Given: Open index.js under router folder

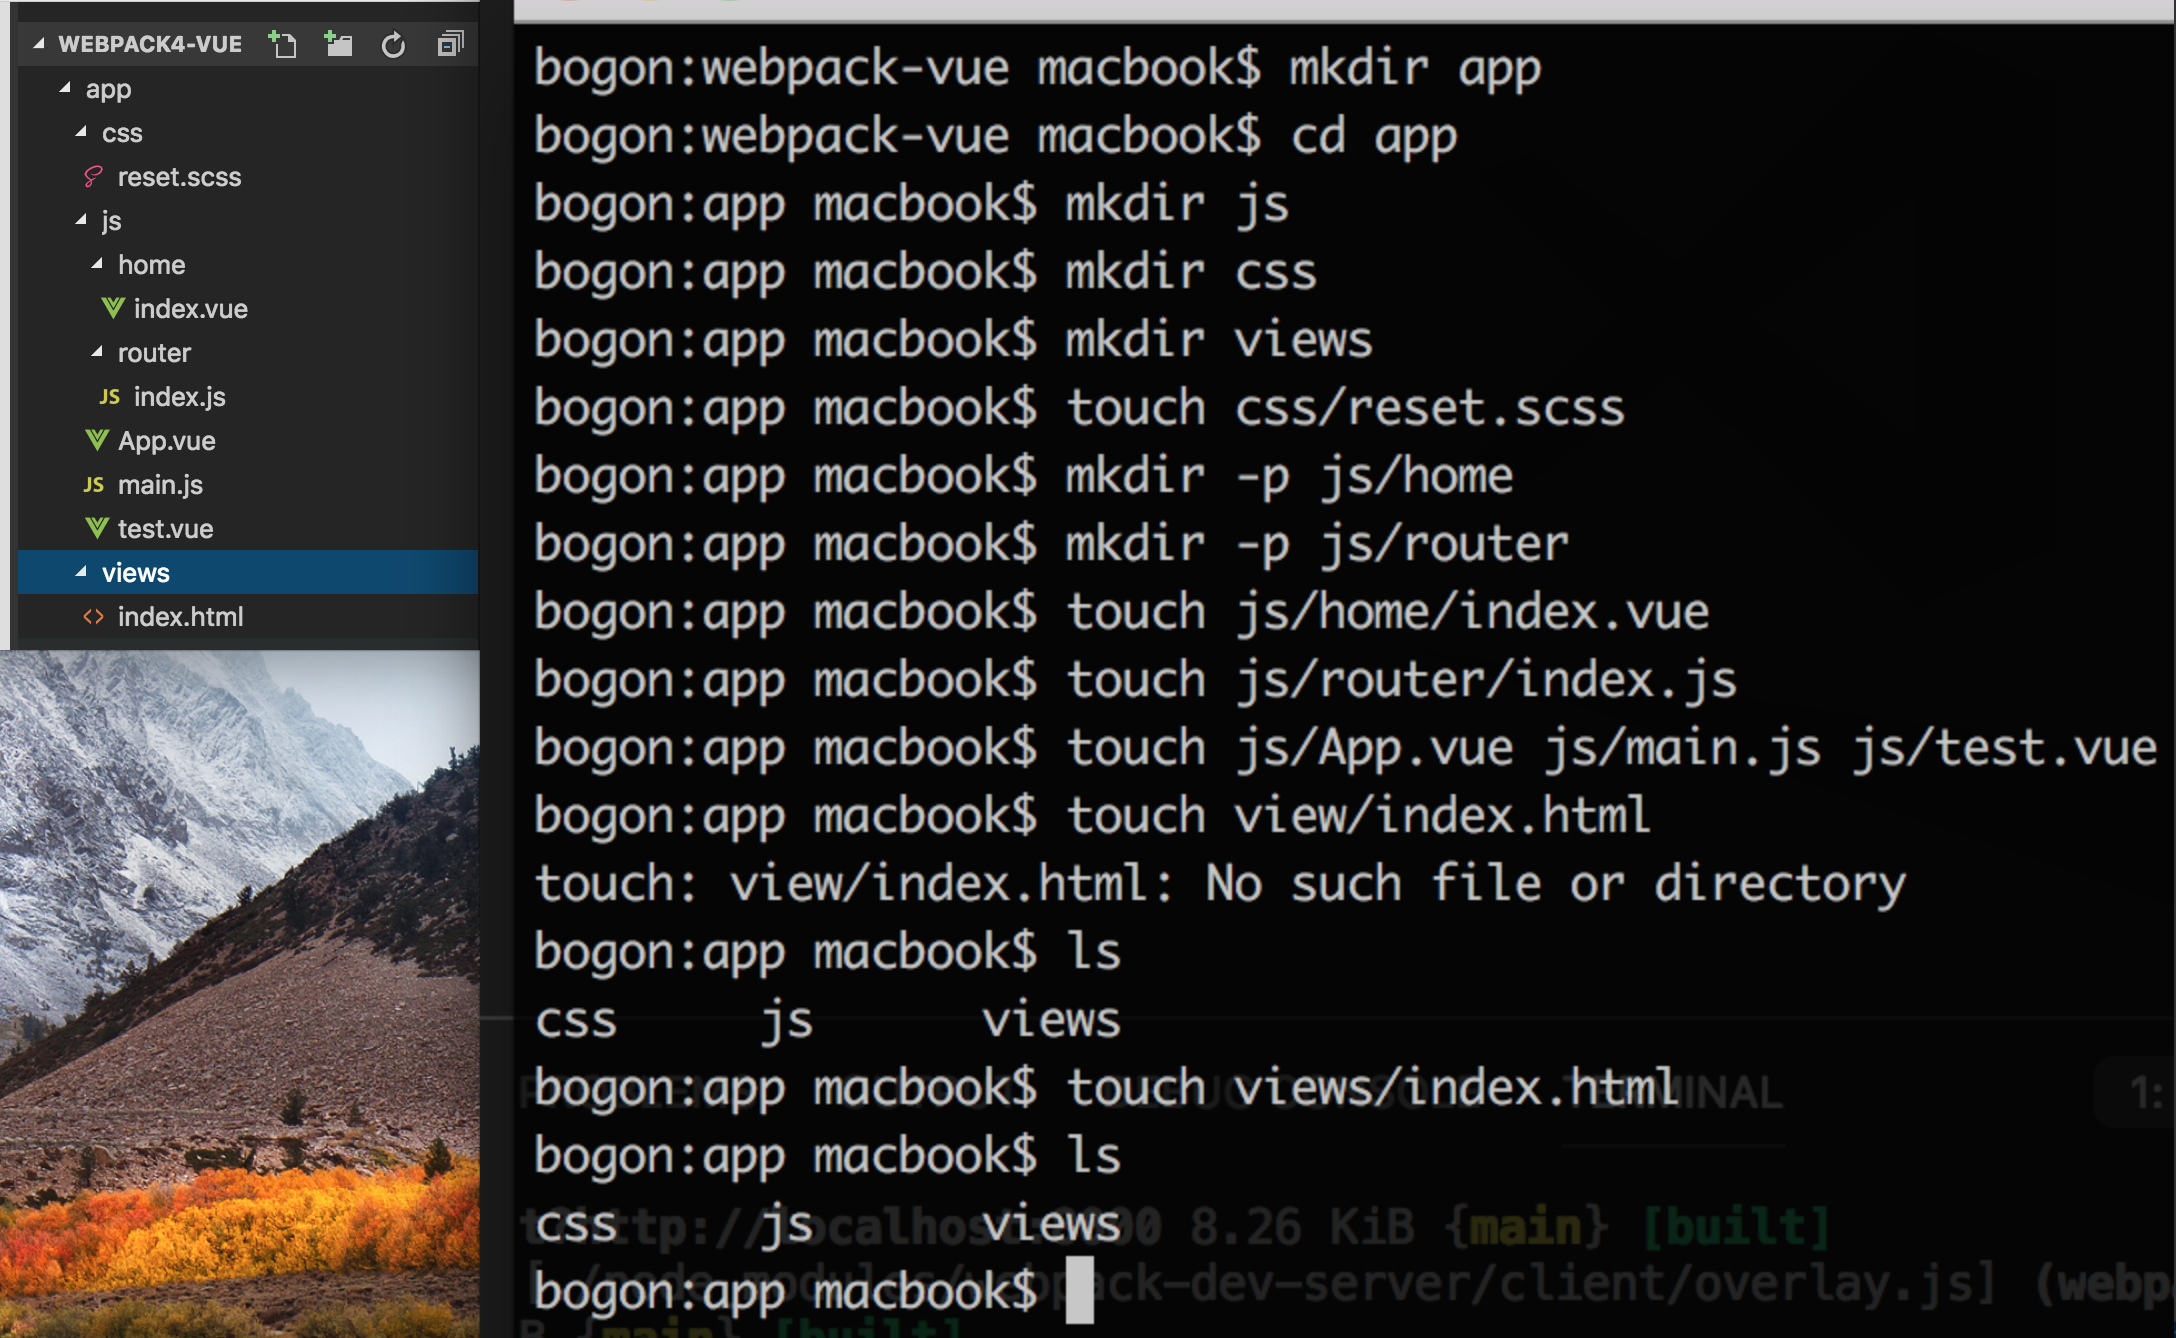Looking at the screenshot, I should coord(179,397).
